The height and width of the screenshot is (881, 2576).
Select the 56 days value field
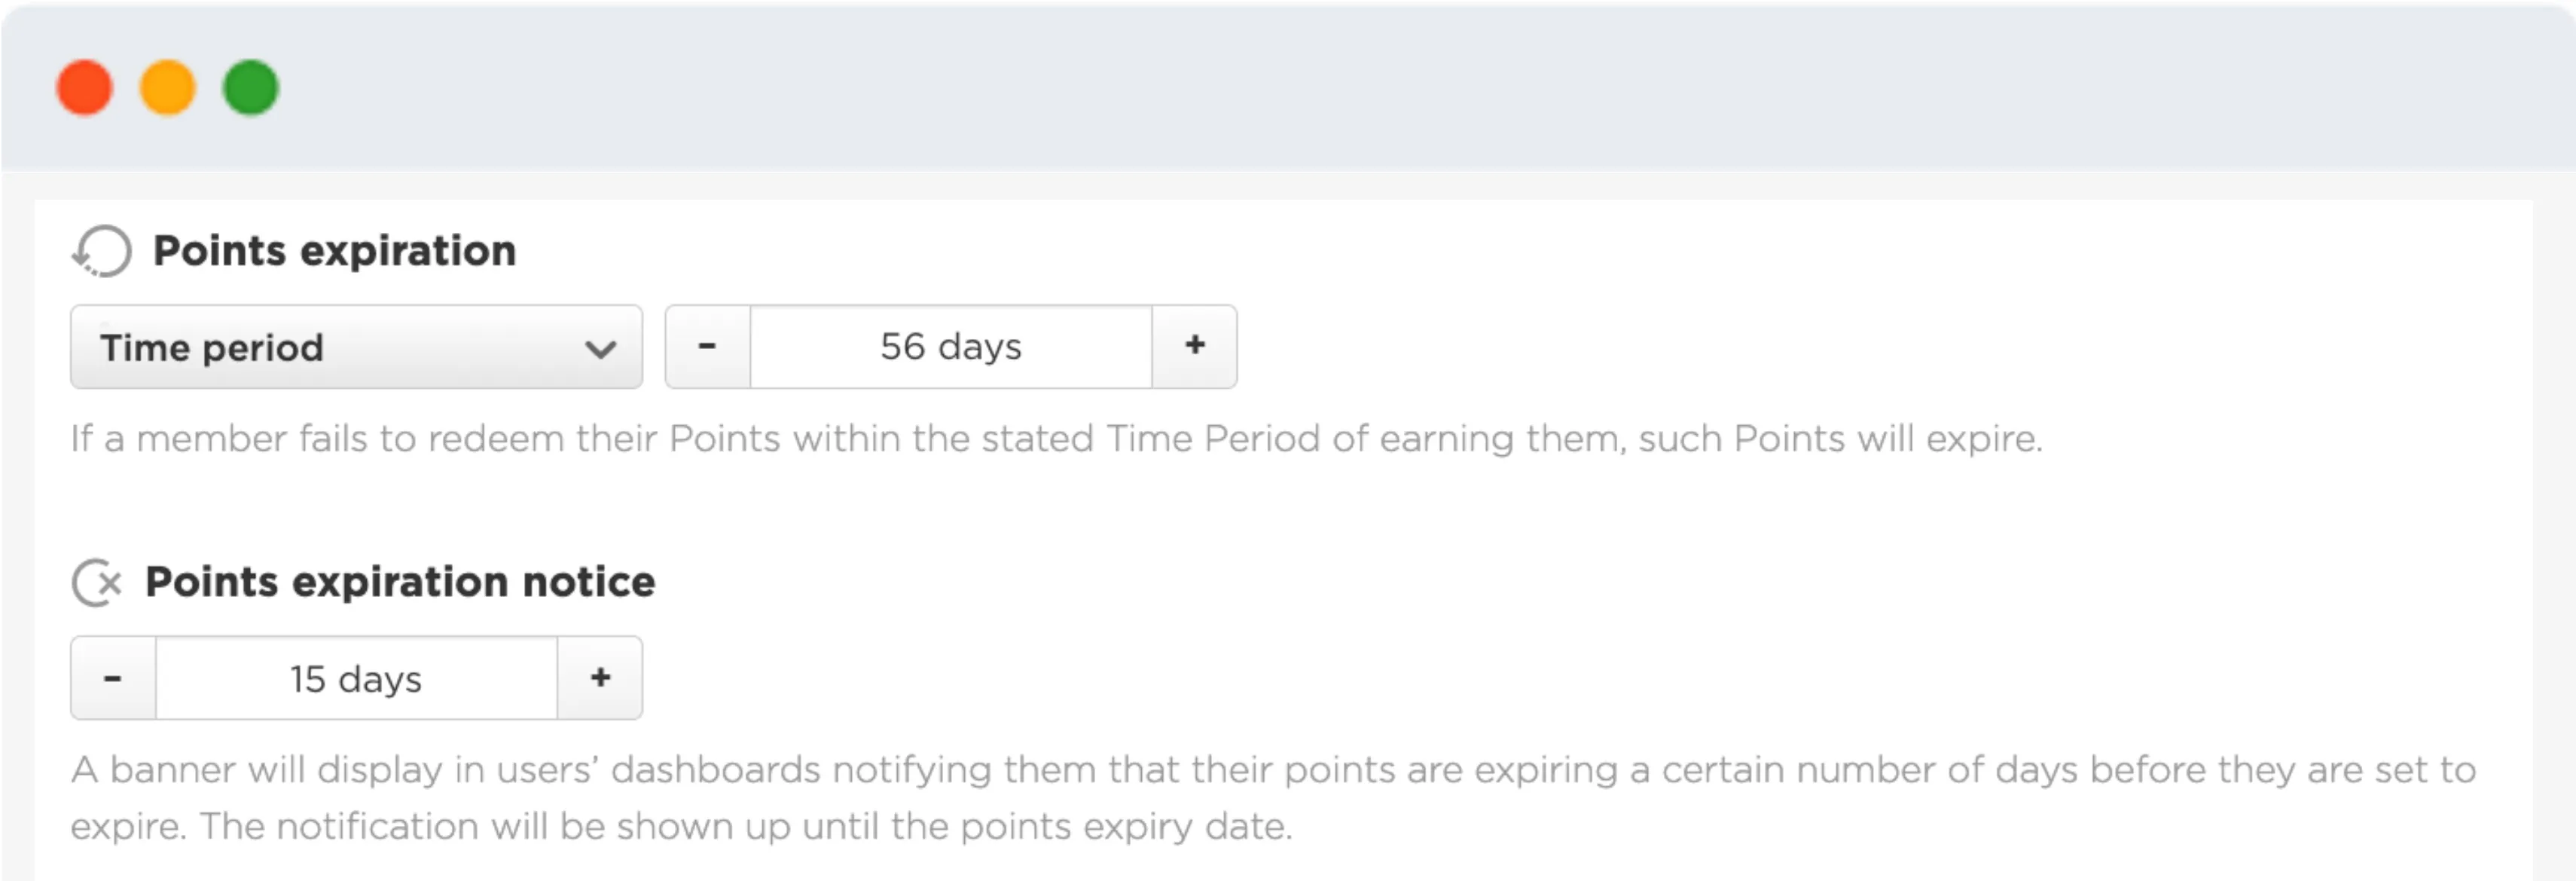951,347
